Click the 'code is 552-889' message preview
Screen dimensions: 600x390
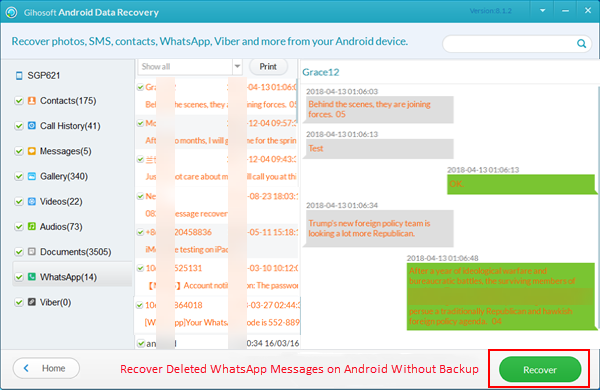point(222,323)
